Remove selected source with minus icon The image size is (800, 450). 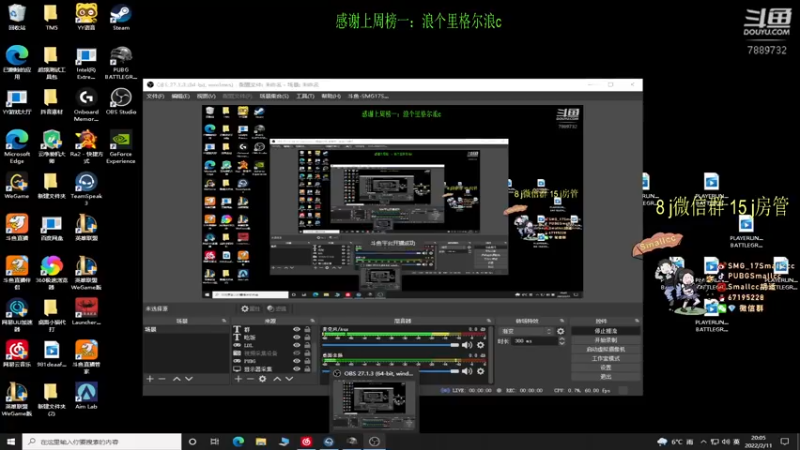tap(250, 379)
